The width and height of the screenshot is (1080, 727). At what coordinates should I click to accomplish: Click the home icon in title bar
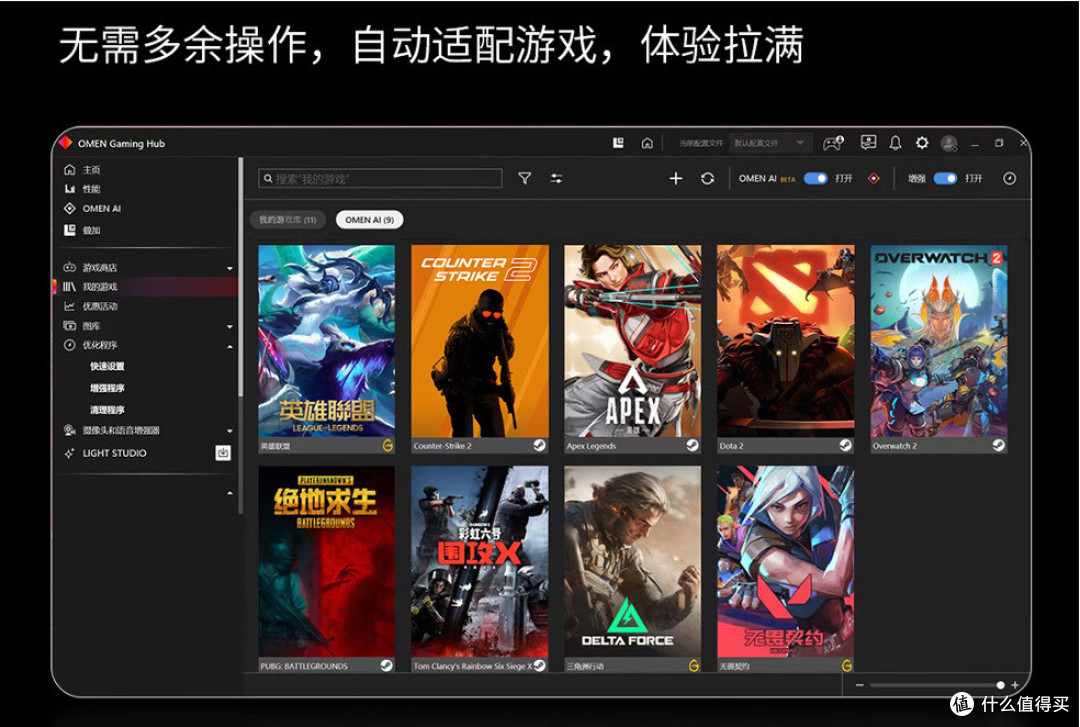647,143
